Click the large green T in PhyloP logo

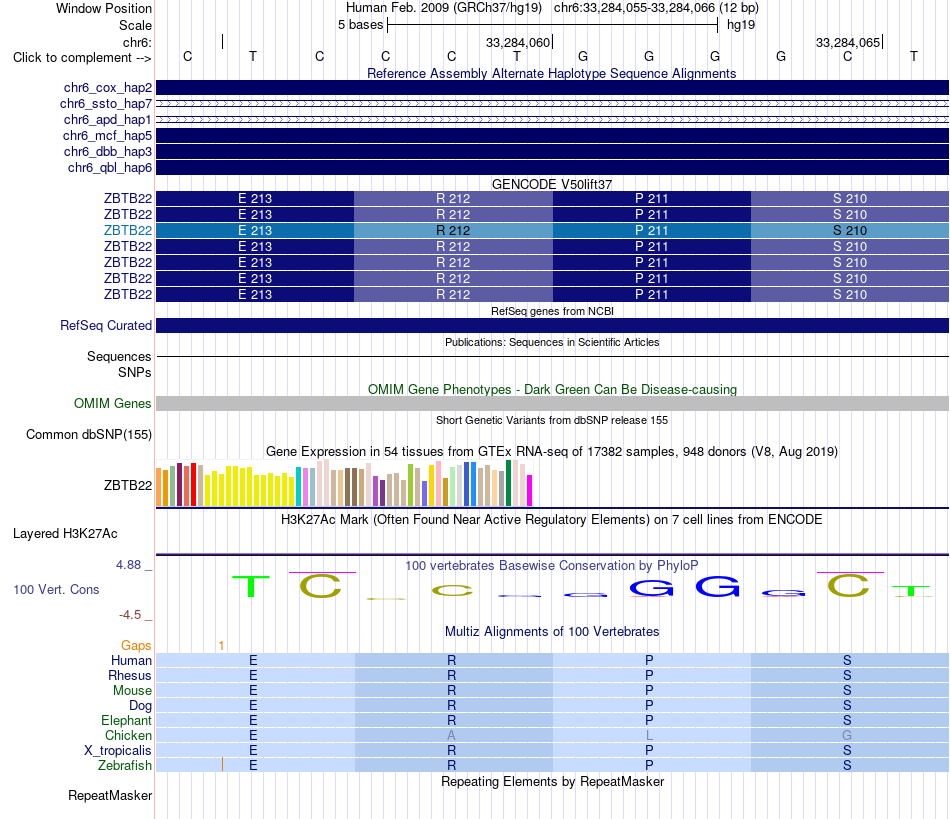point(251,586)
